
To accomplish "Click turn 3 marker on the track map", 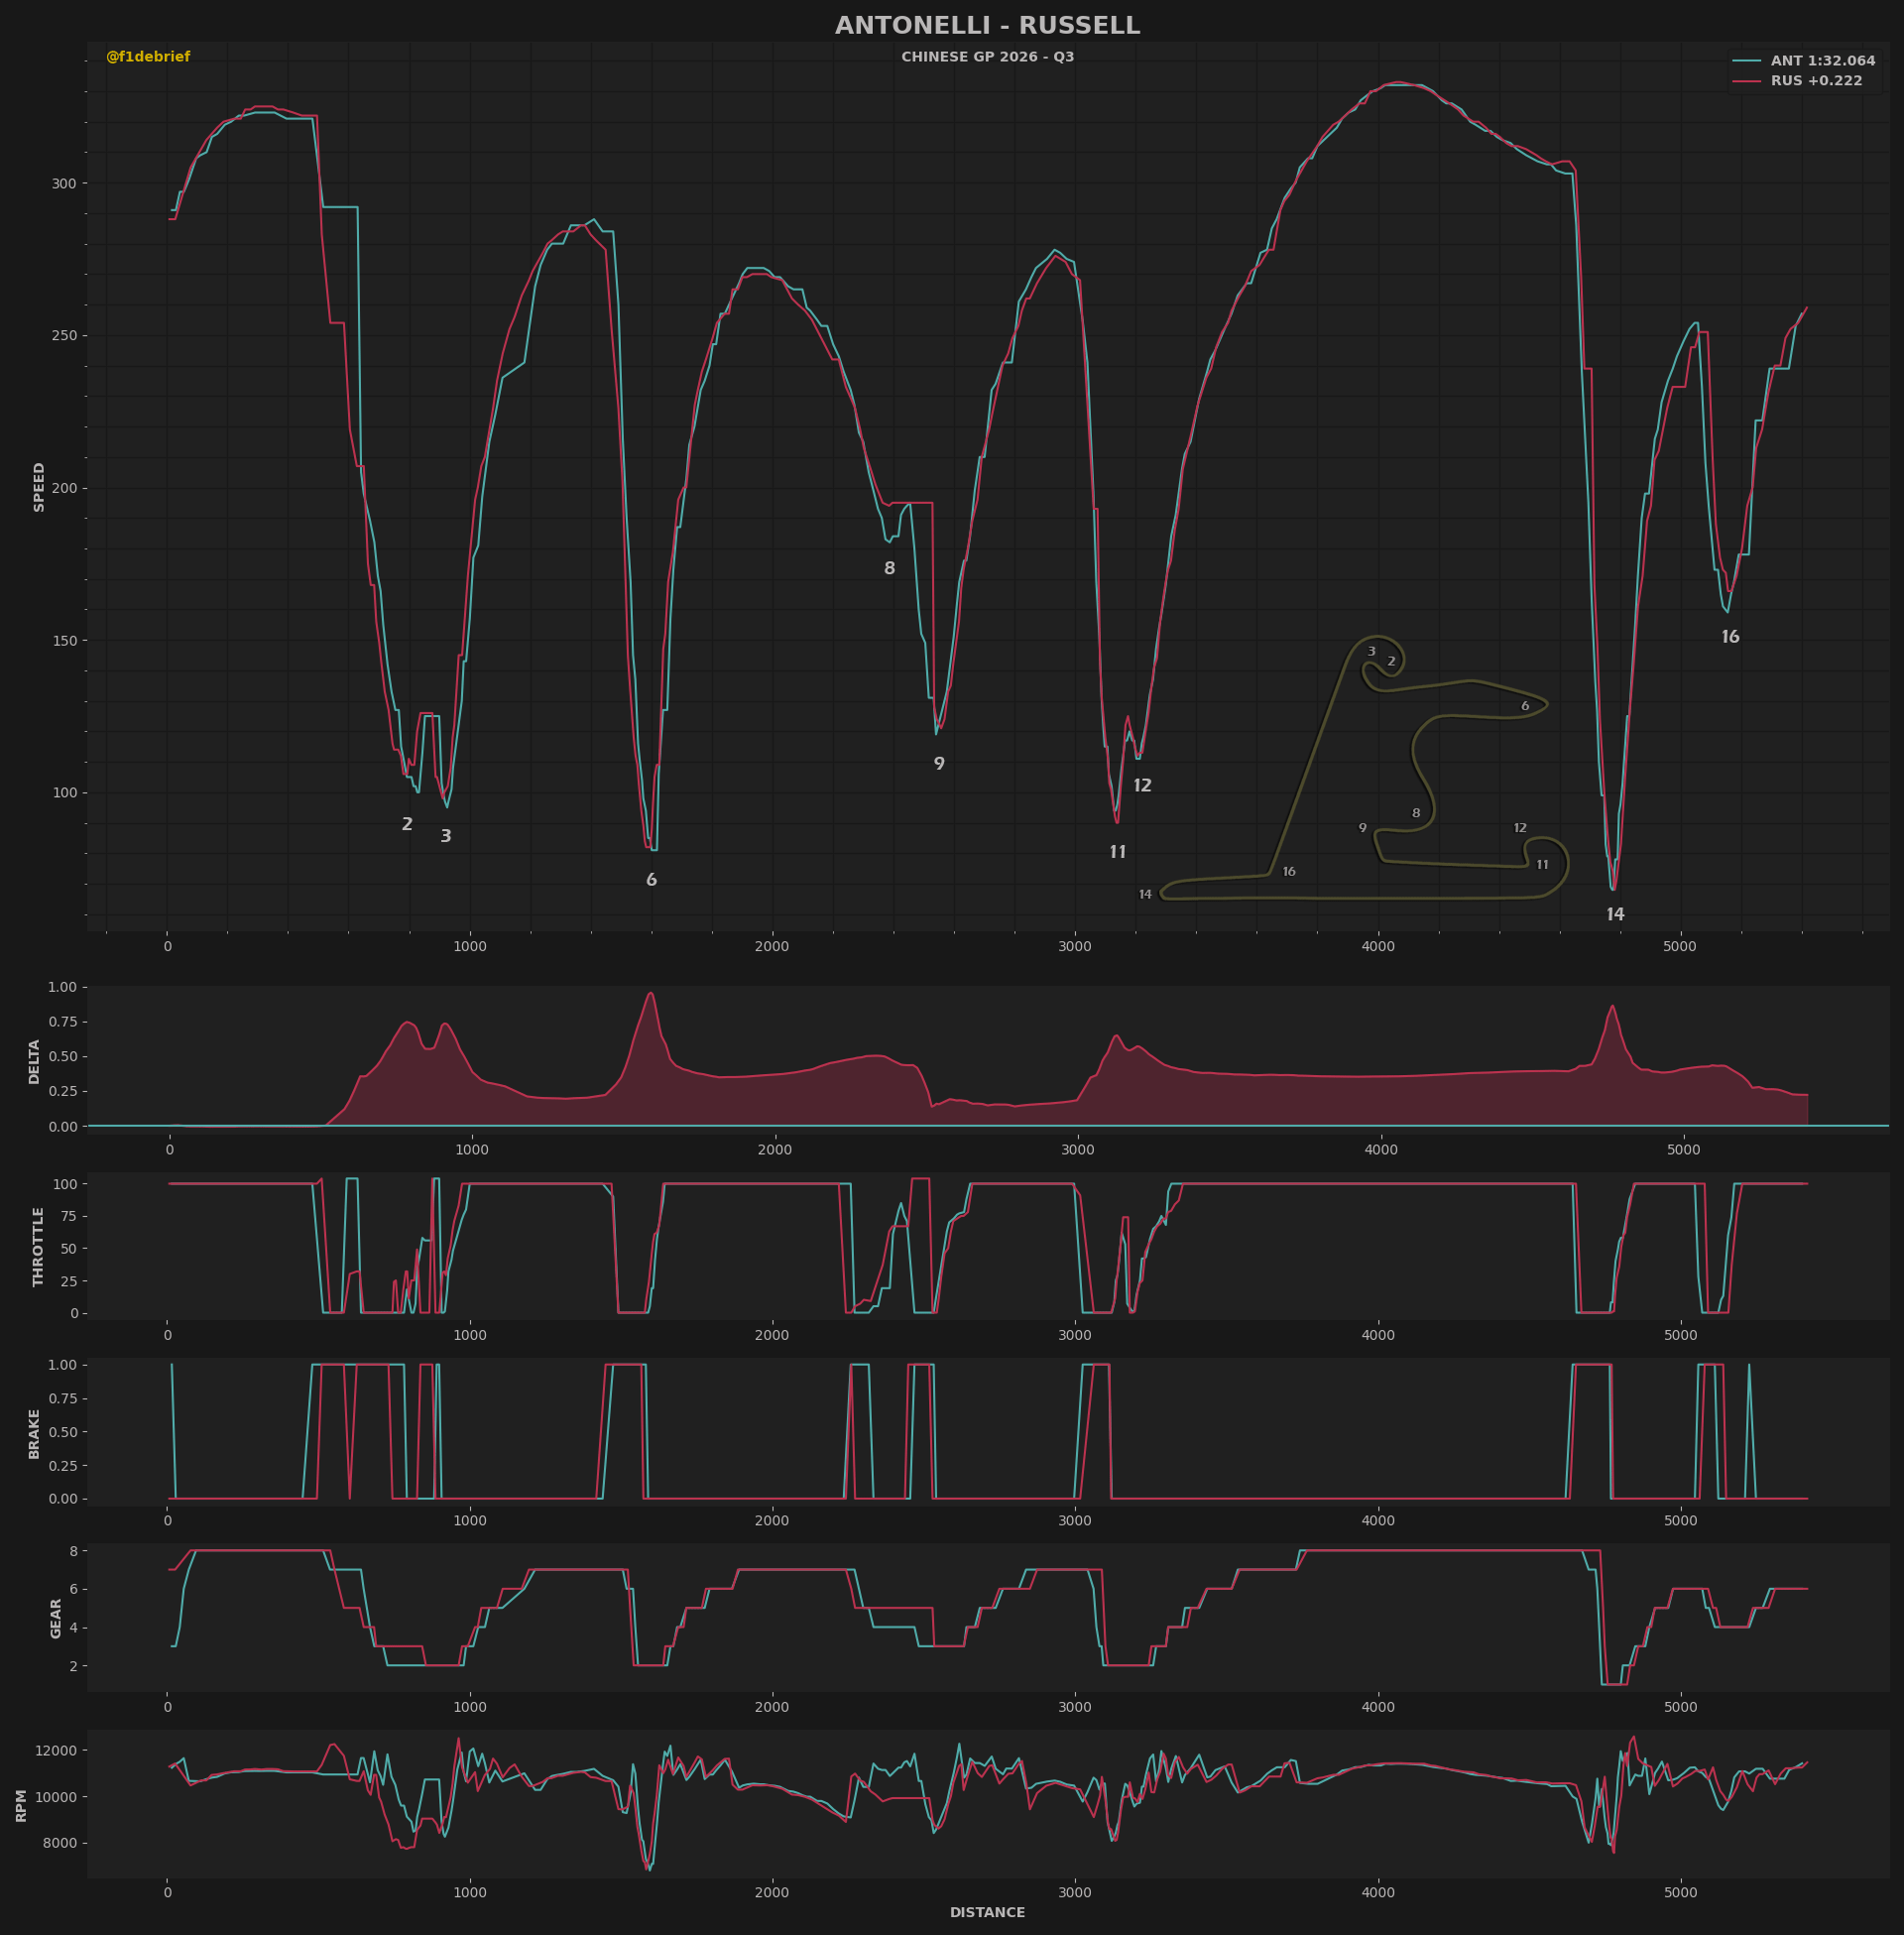I will click(1371, 651).
